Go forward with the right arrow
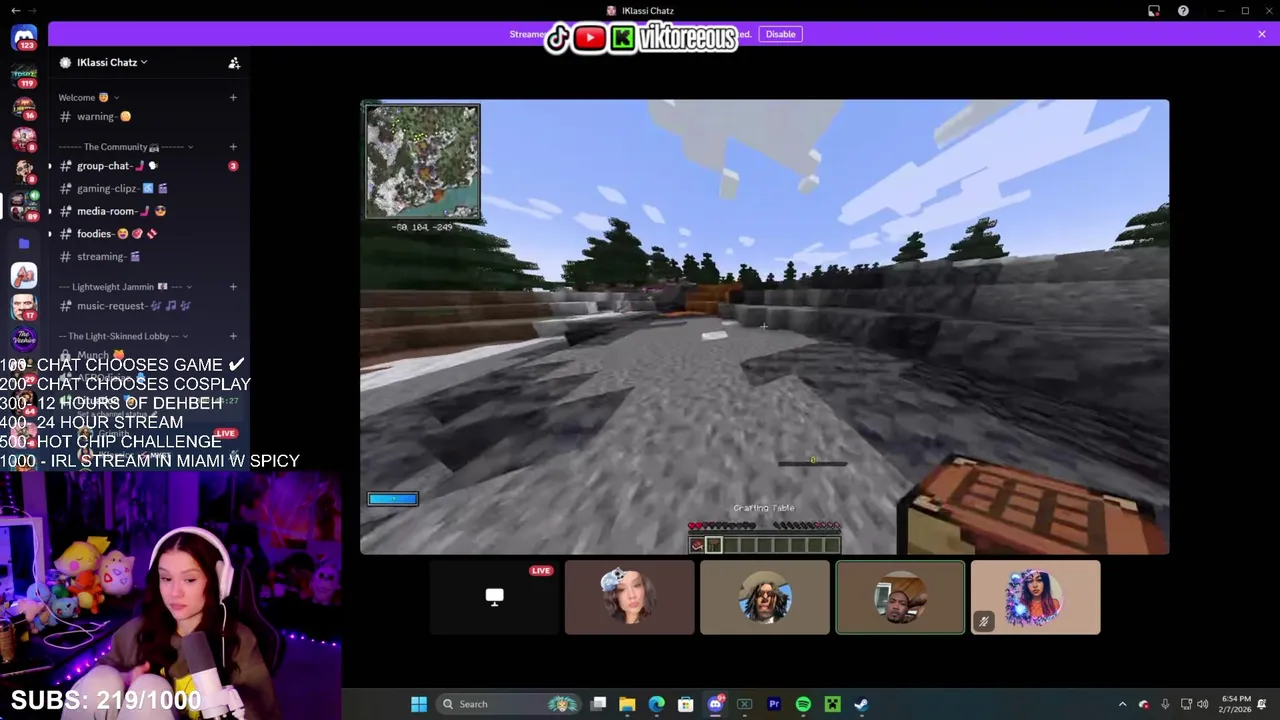 33,10
